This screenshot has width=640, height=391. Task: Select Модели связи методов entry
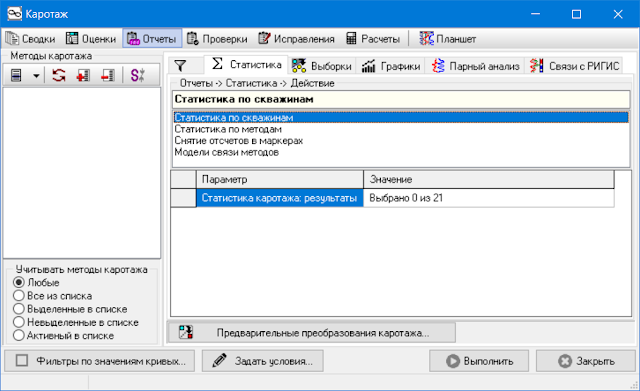tap(401, 152)
